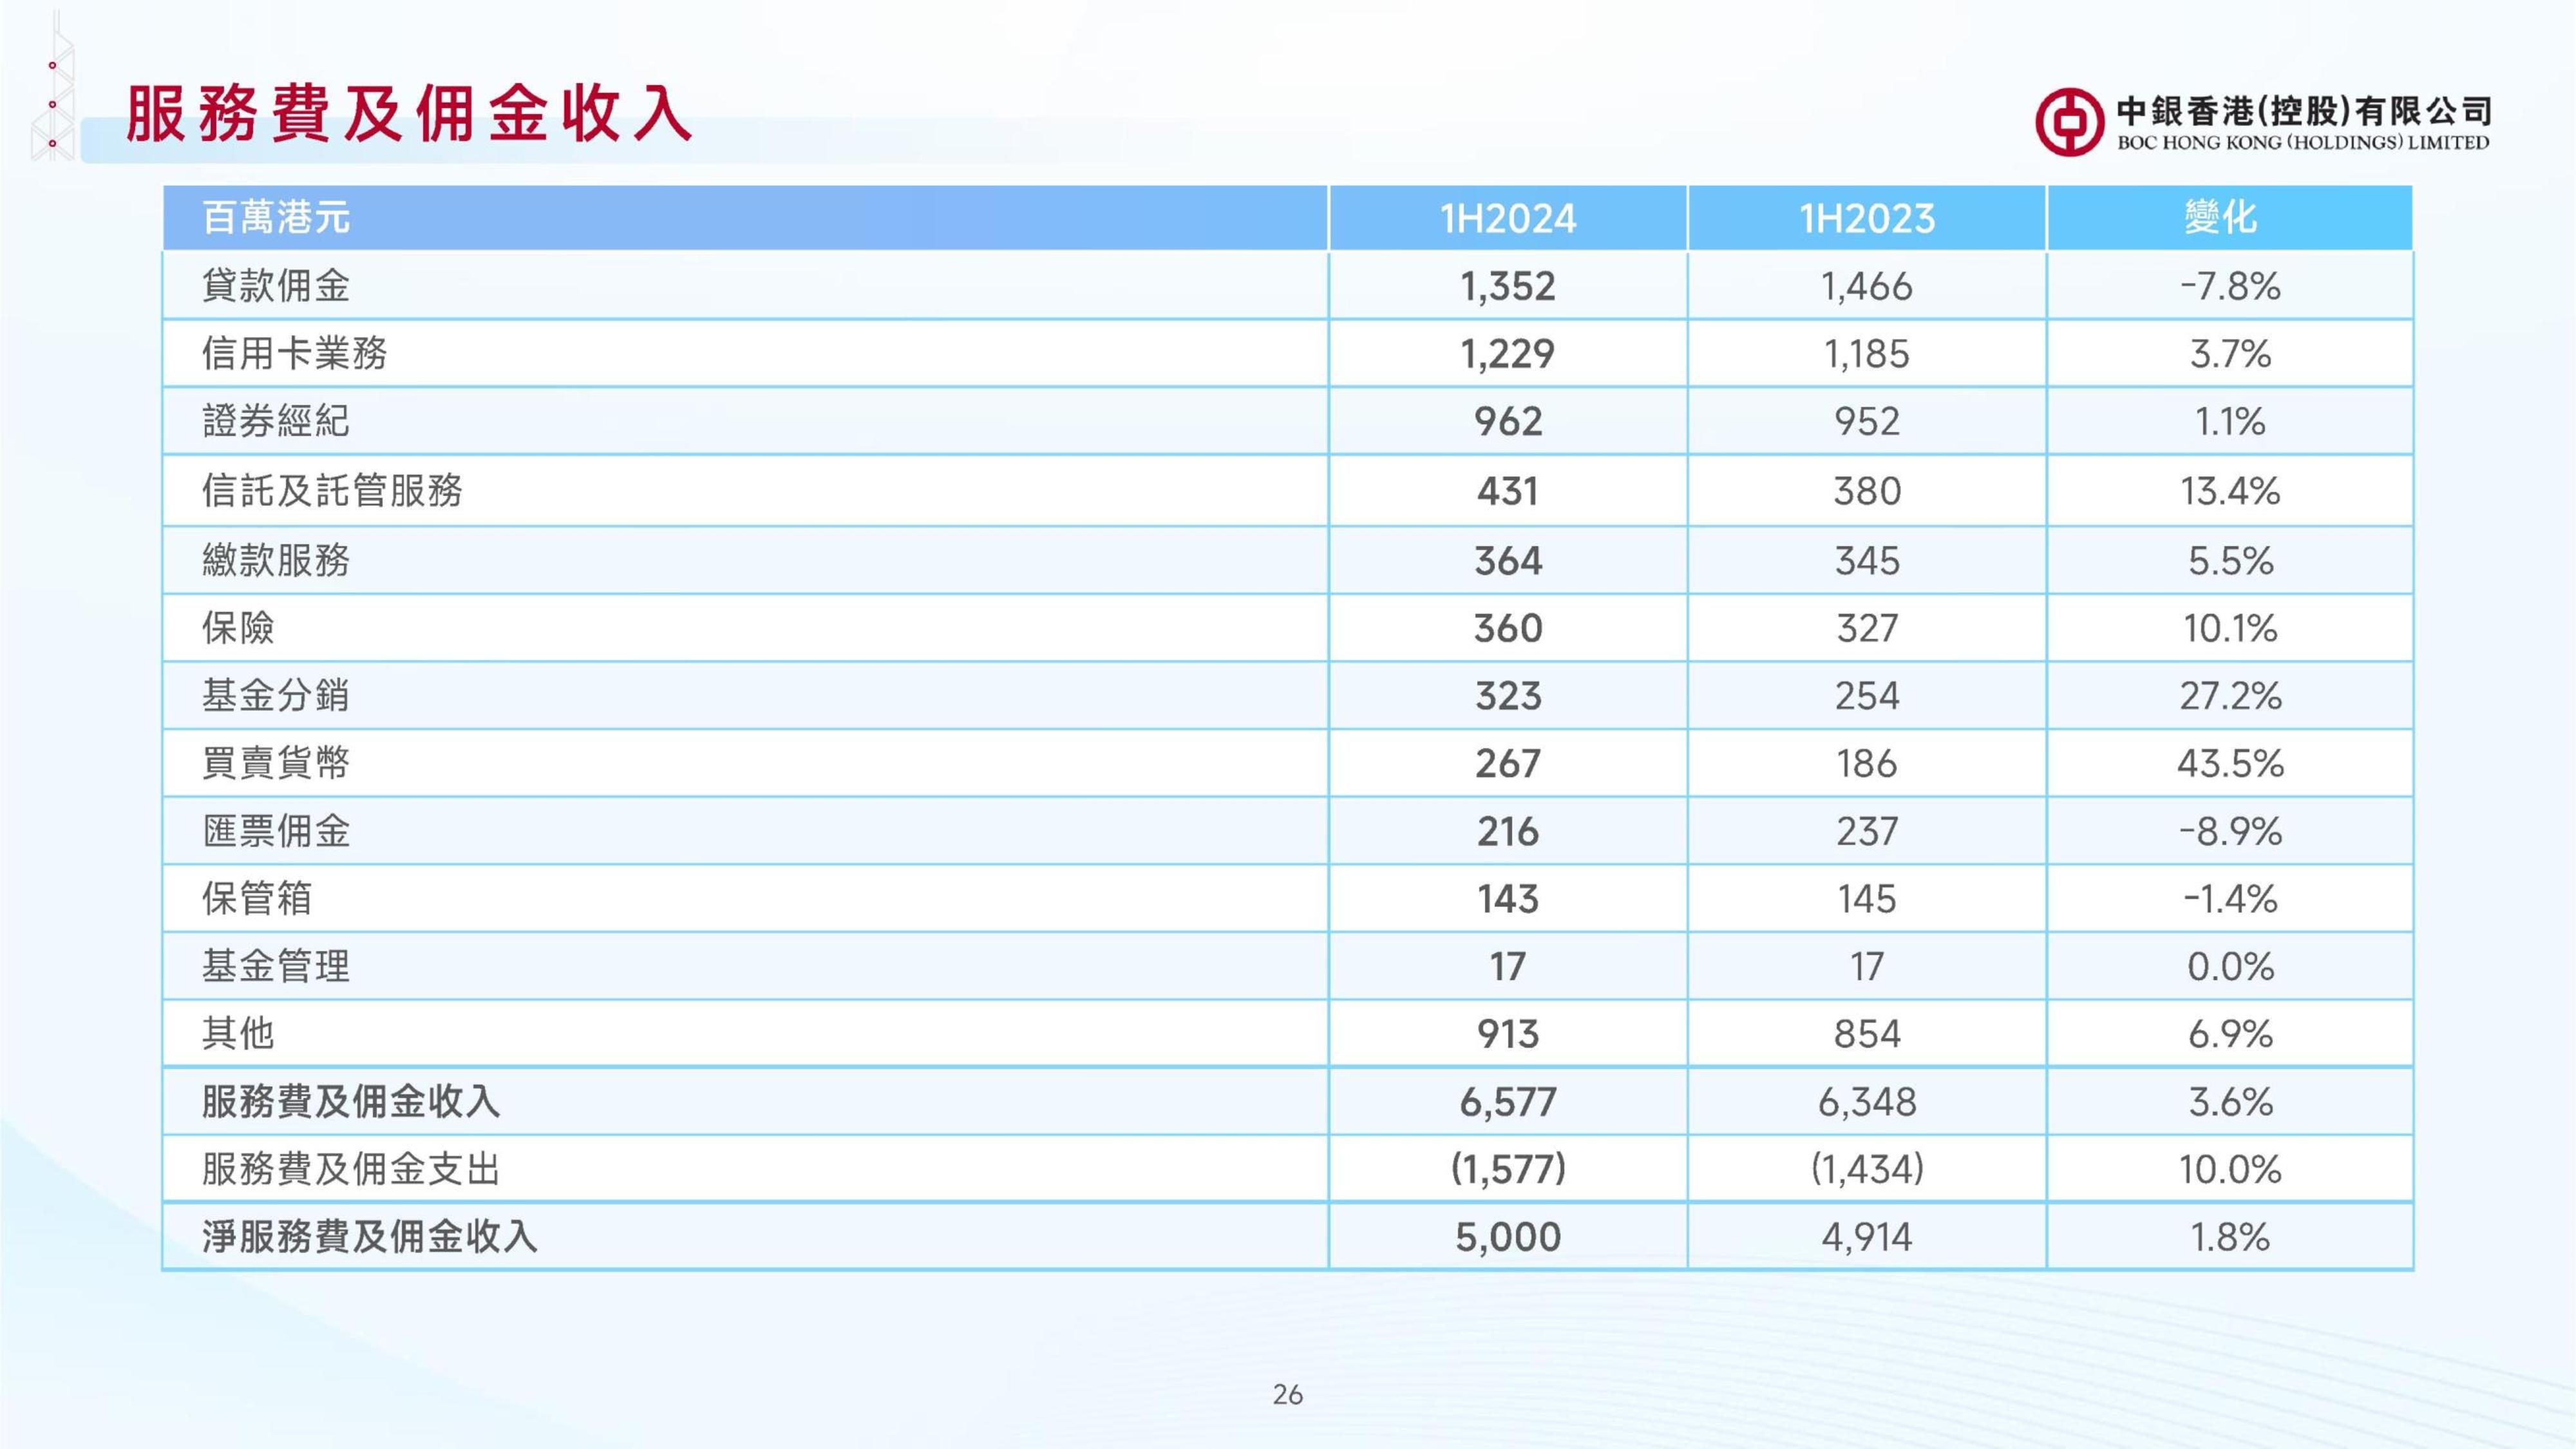Click the 962 securities brokerage value

click(x=1507, y=421)
